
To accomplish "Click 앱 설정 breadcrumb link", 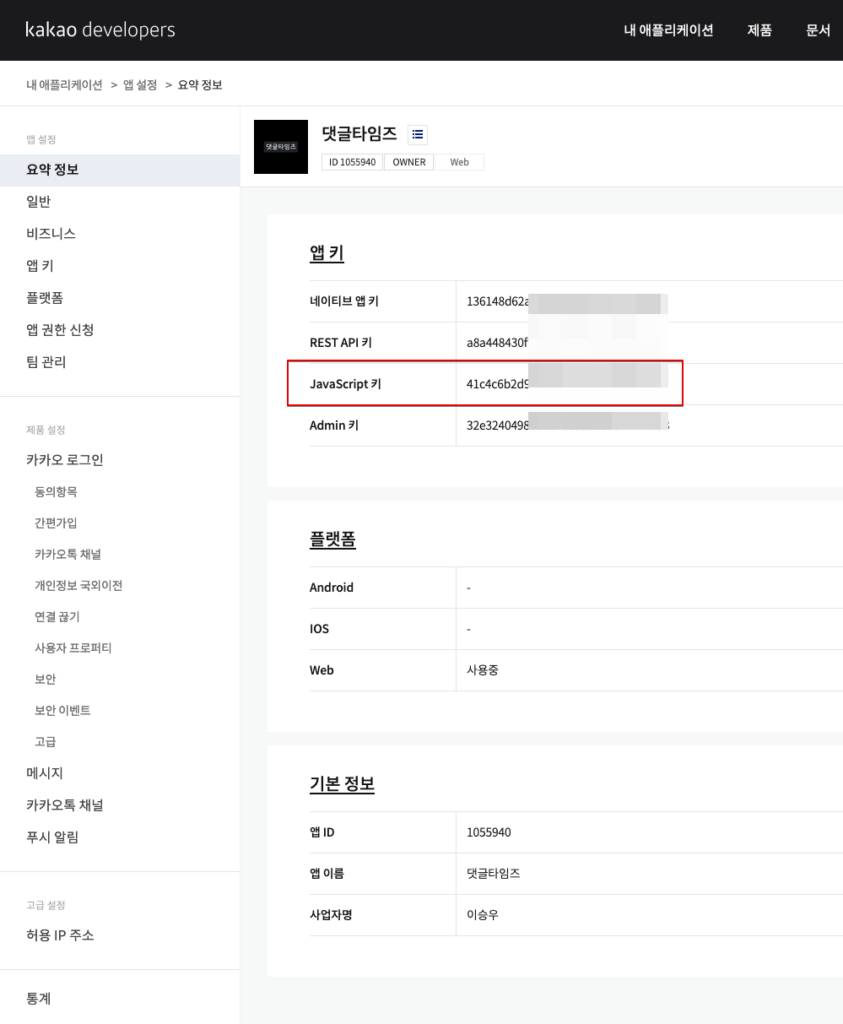I will [x=140, y=85].
